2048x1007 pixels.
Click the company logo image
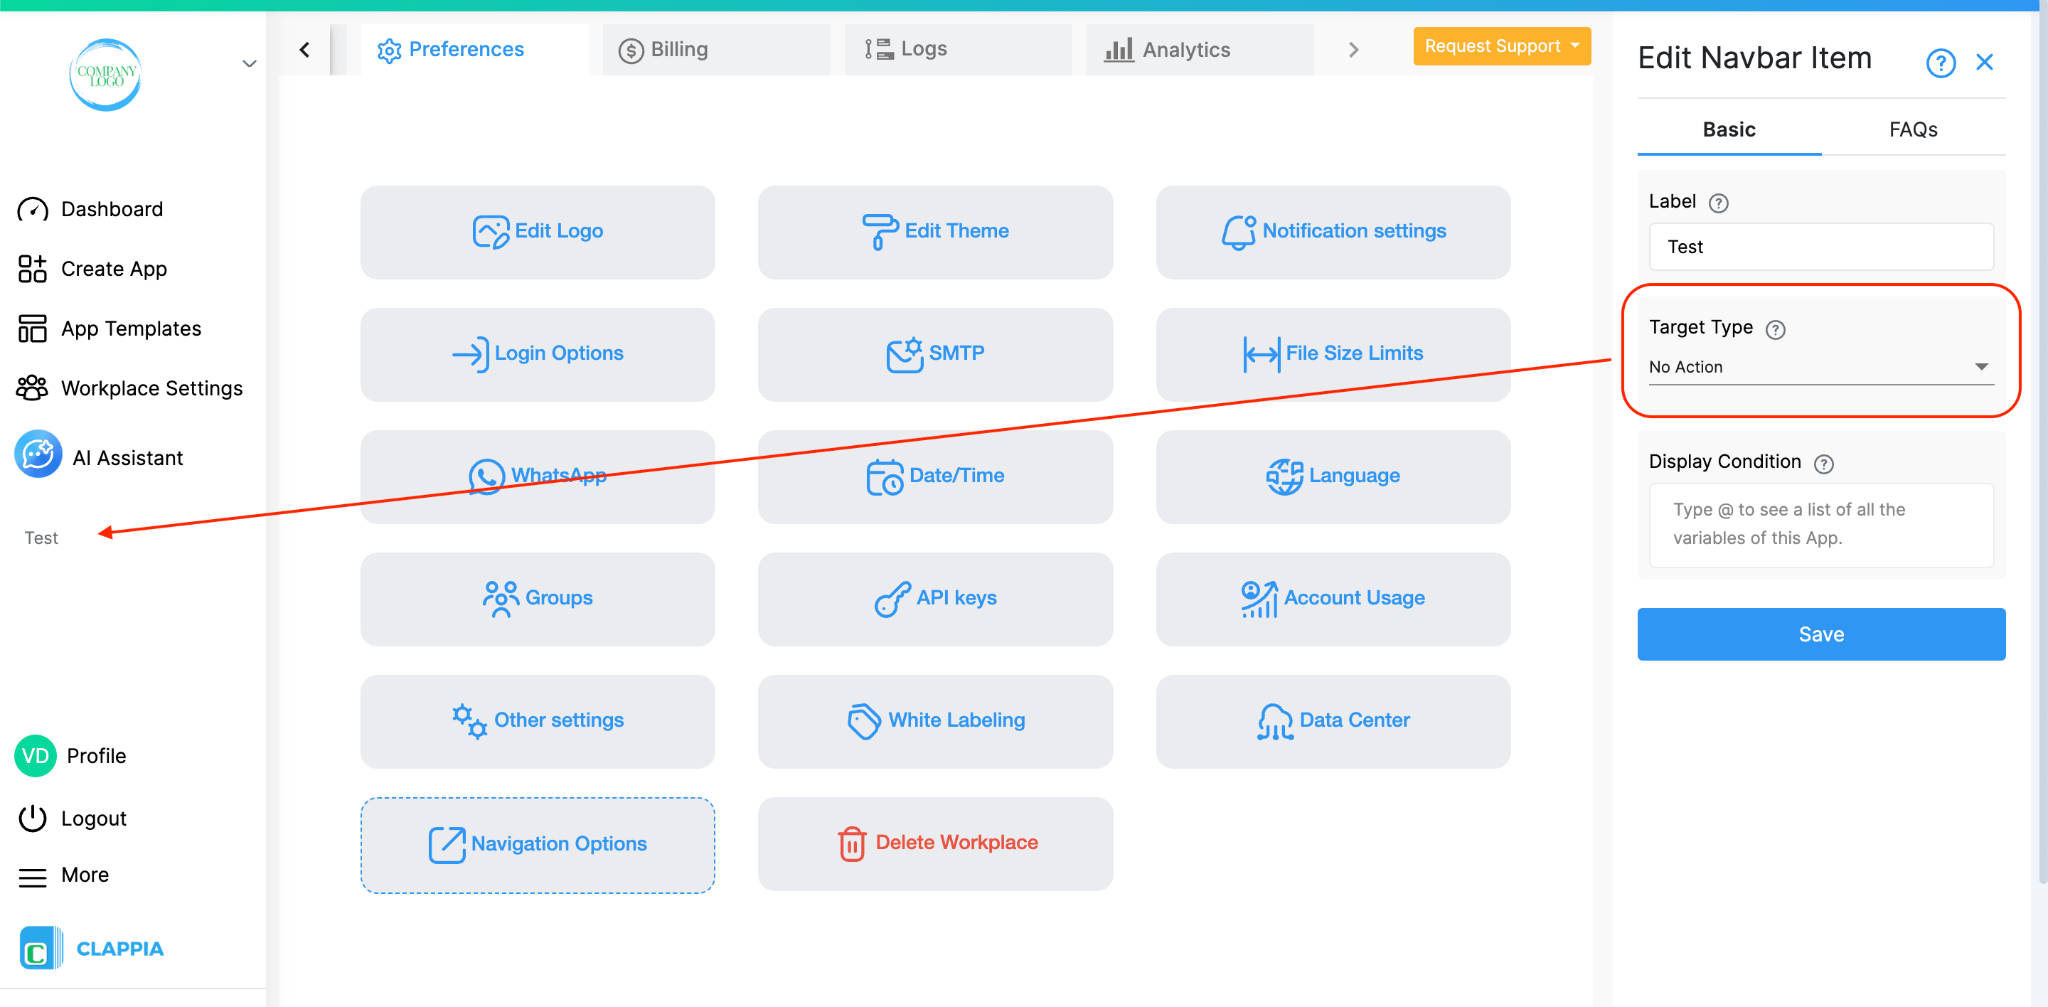(x=105, y=75)
